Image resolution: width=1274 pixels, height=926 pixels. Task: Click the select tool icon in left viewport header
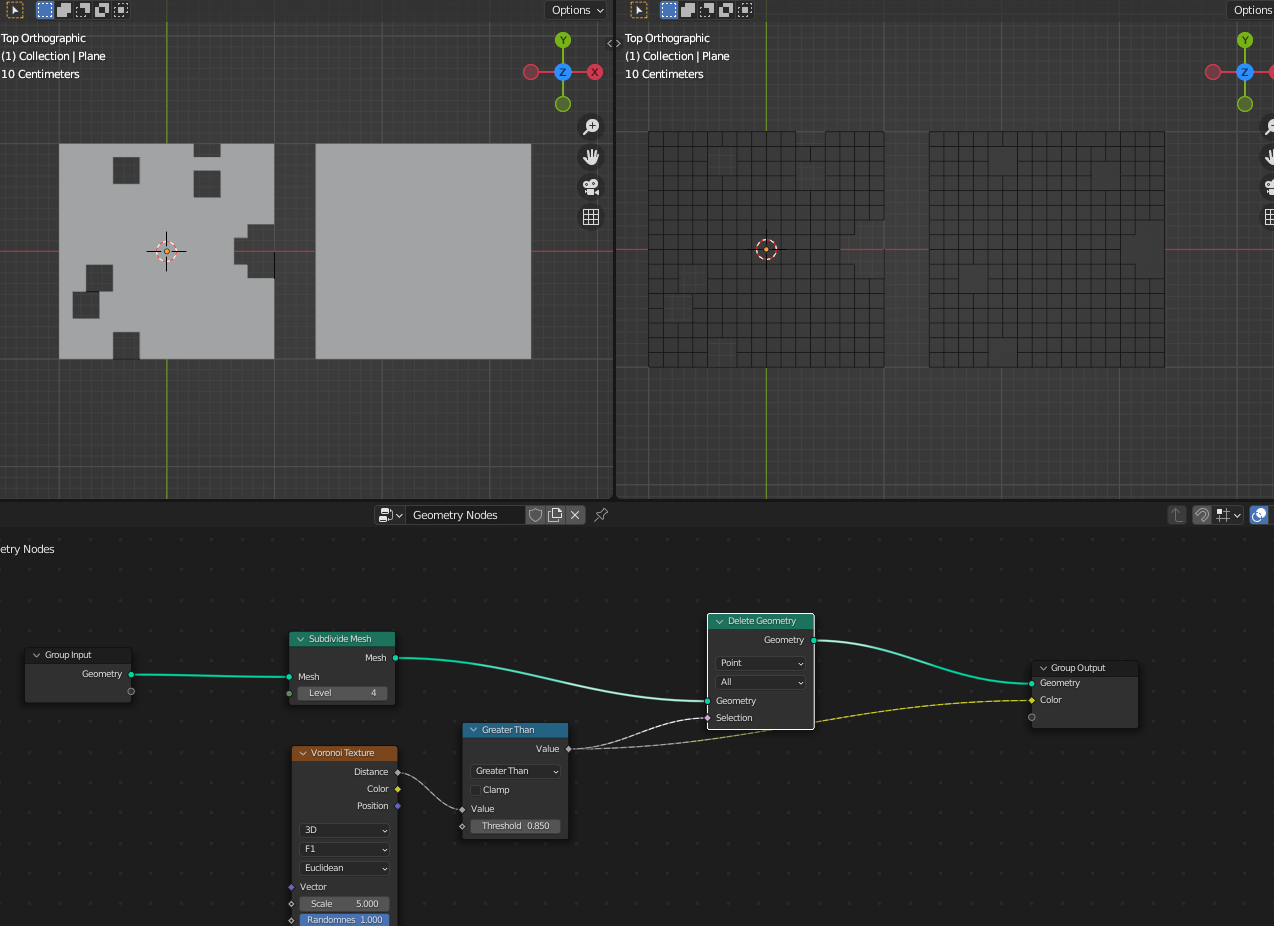(x=14, y=10)
